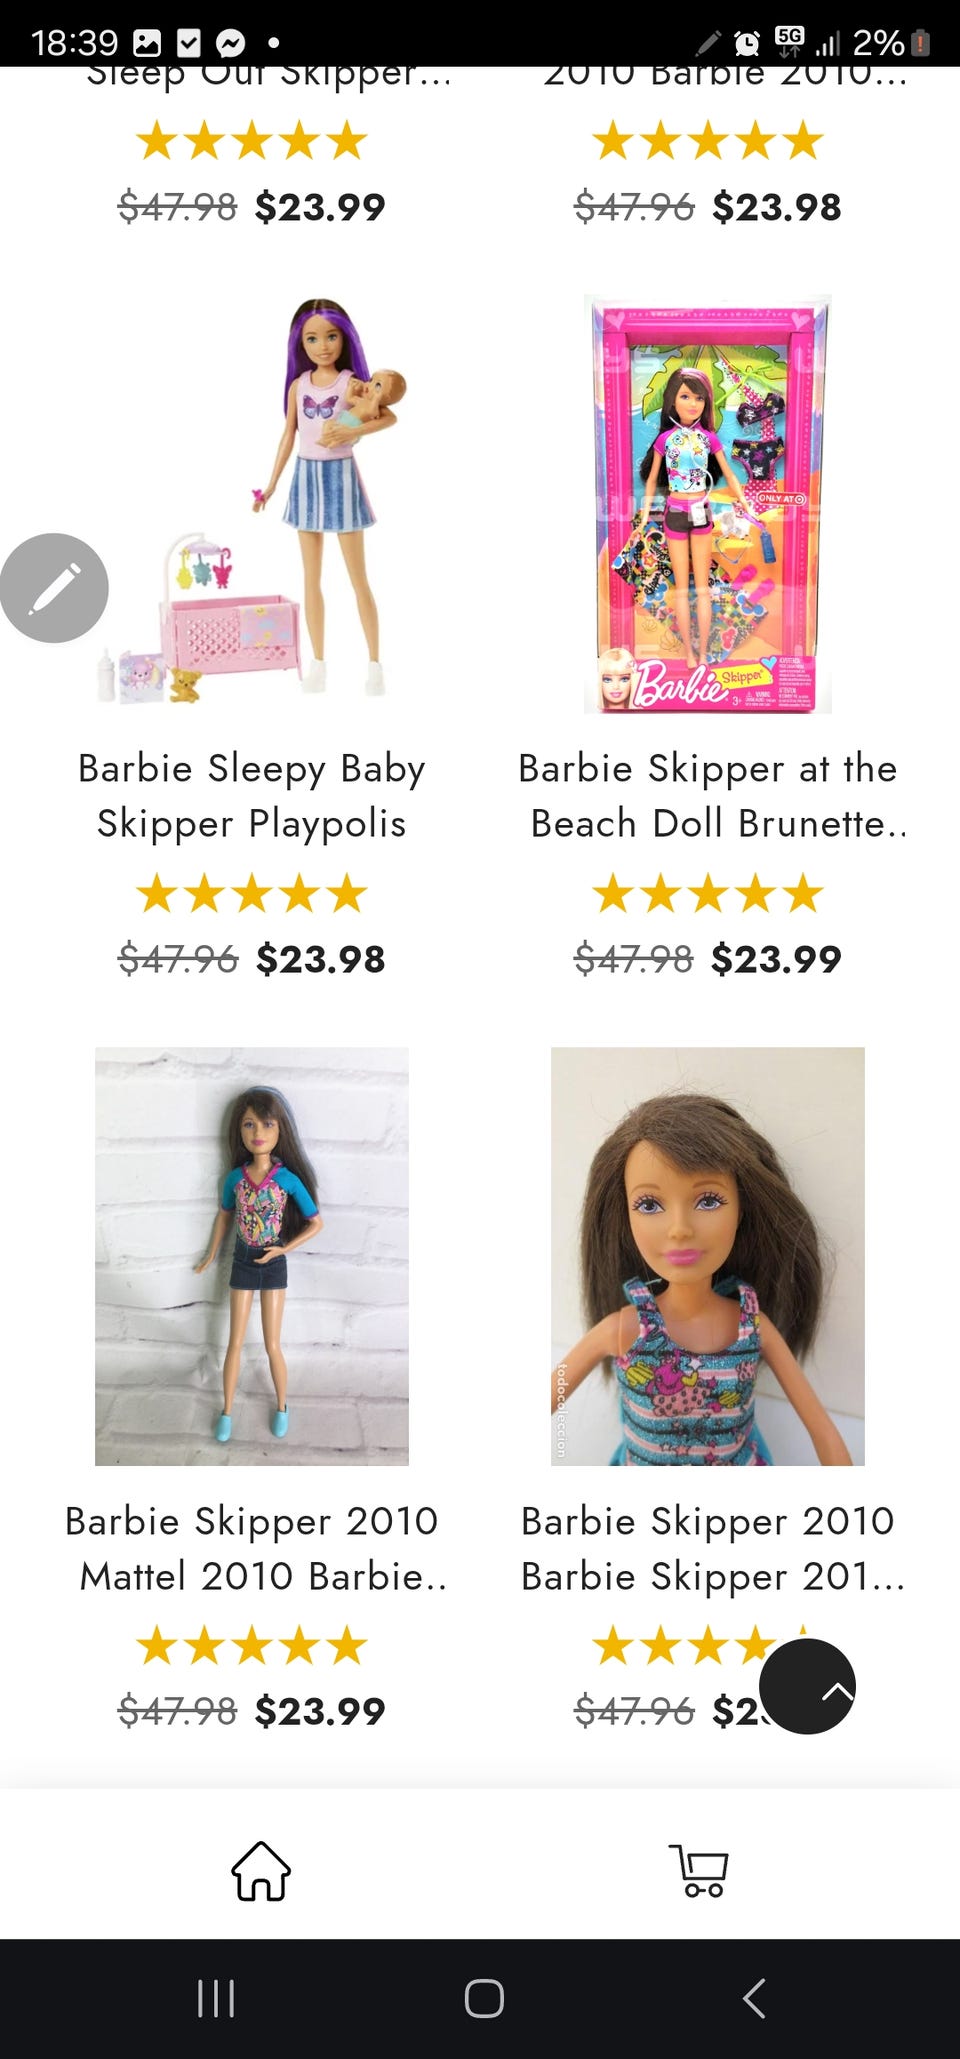
Task: Open Skipper doll photo against white brick wall
Action: [x=251, y=1256]
